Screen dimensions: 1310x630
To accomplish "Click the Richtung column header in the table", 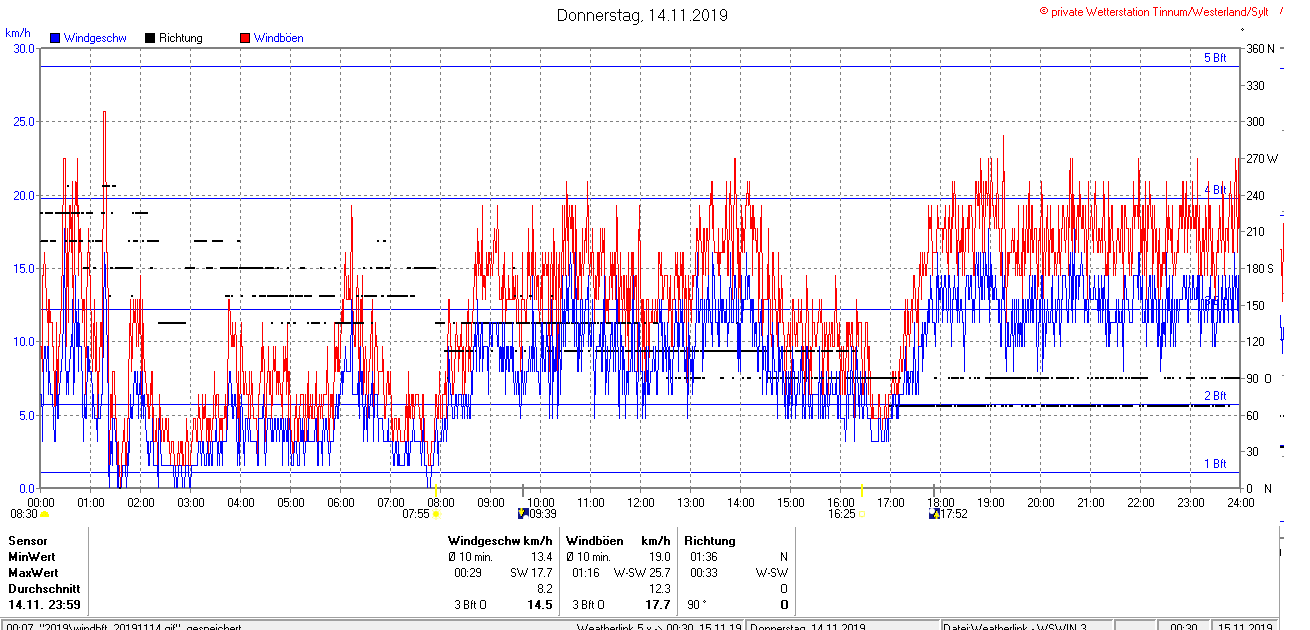I will pos(710,541).
